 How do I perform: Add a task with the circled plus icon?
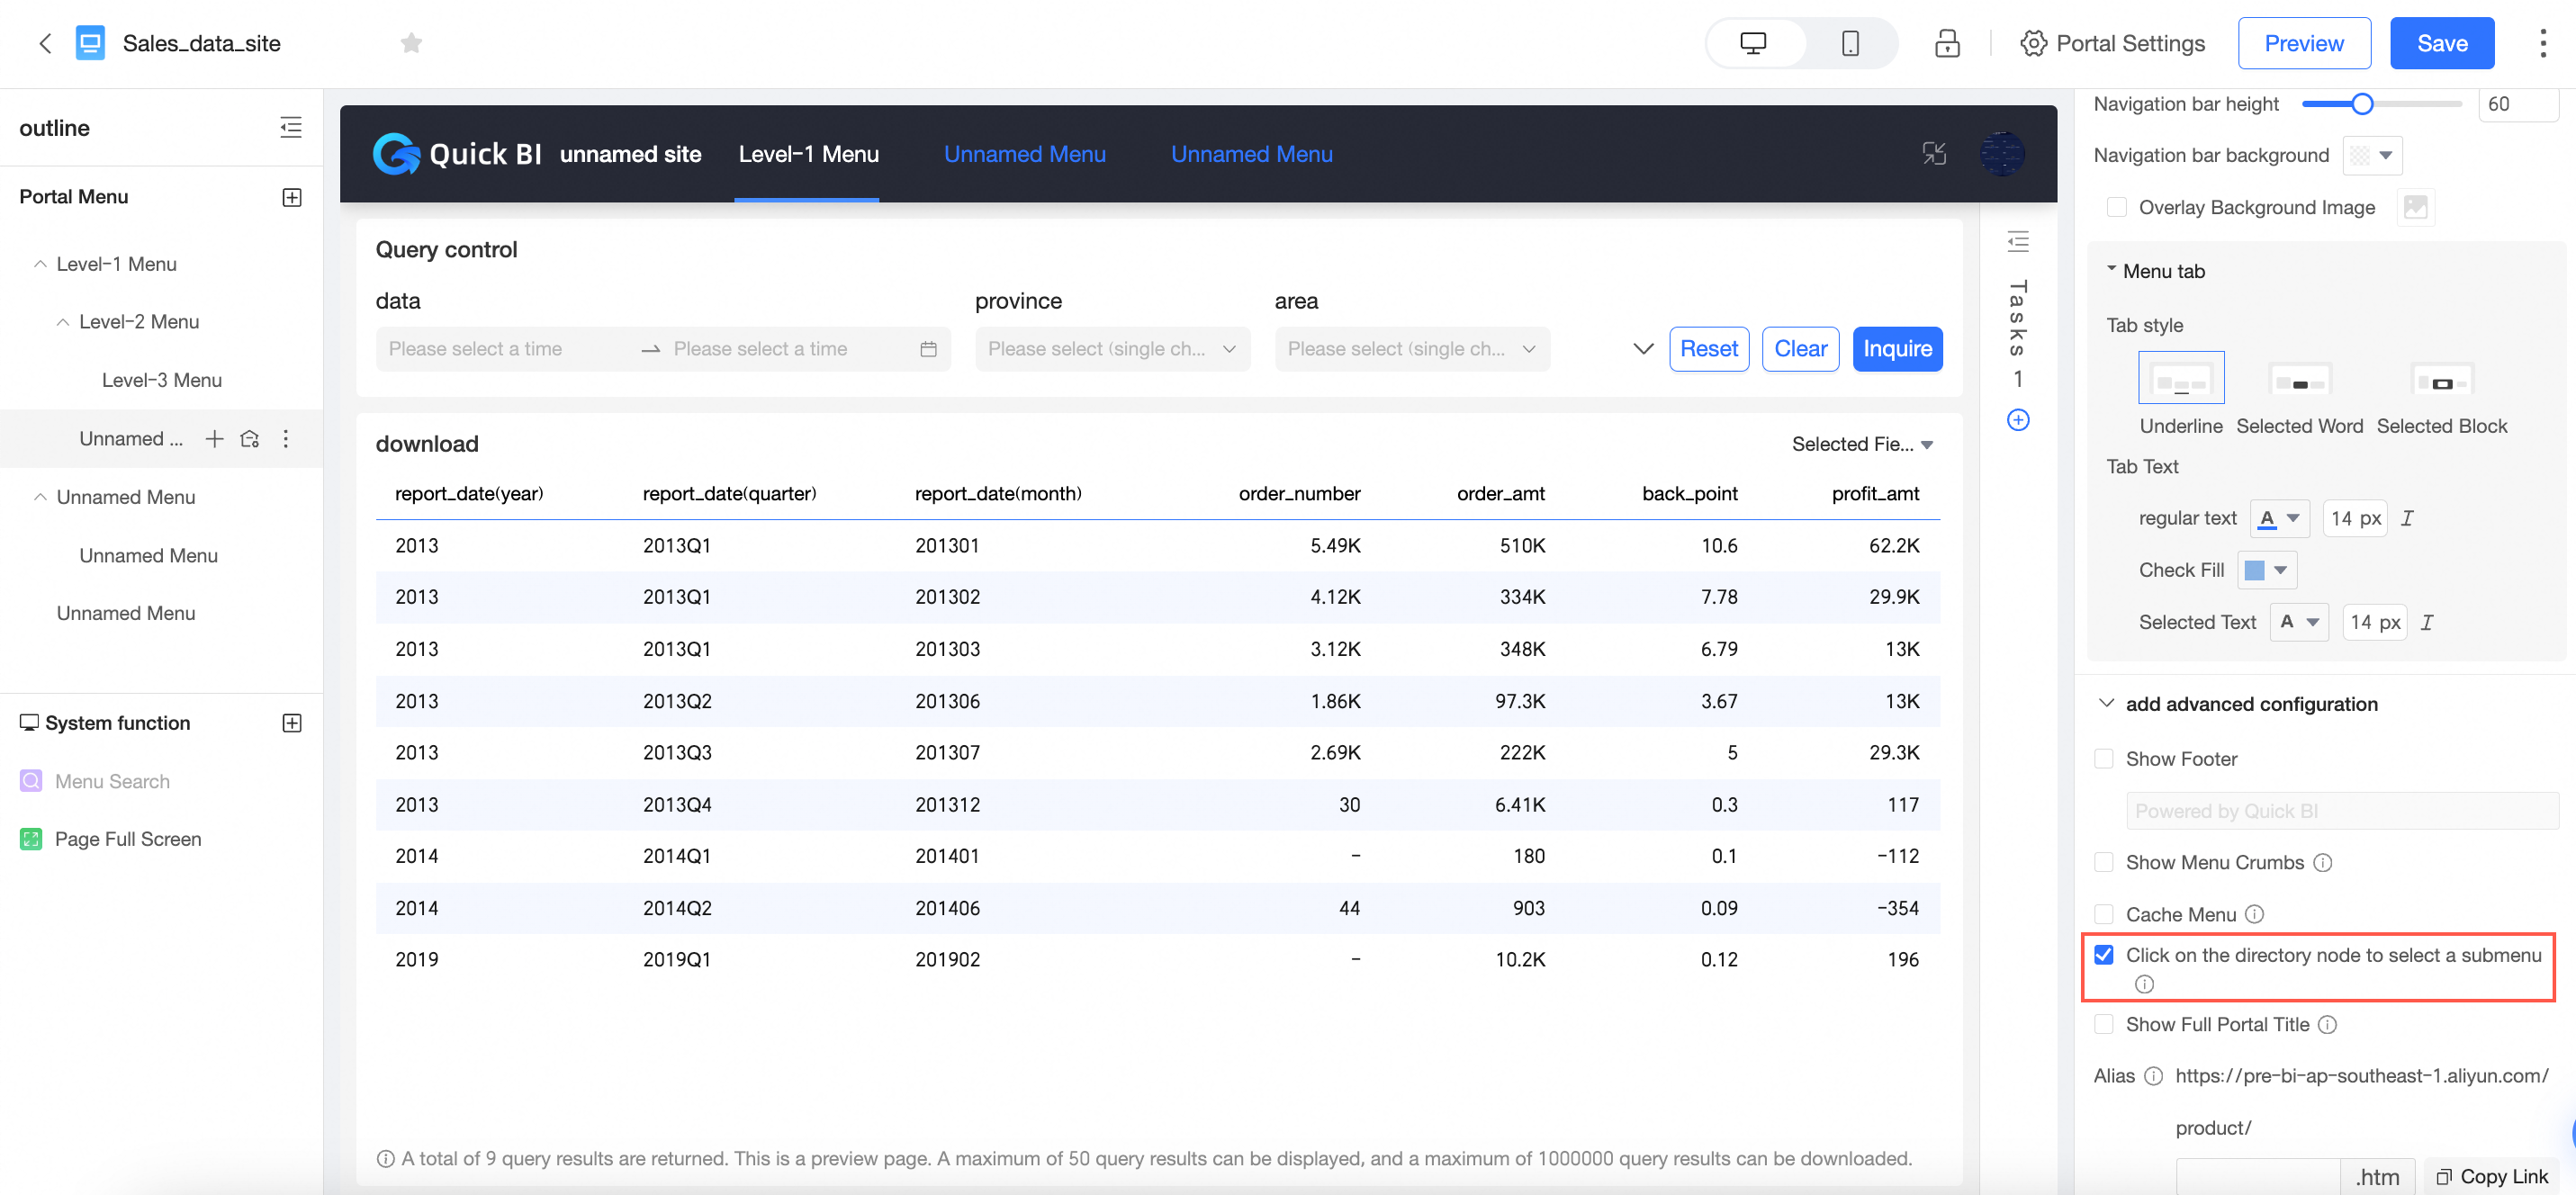tap(2017, 420)
